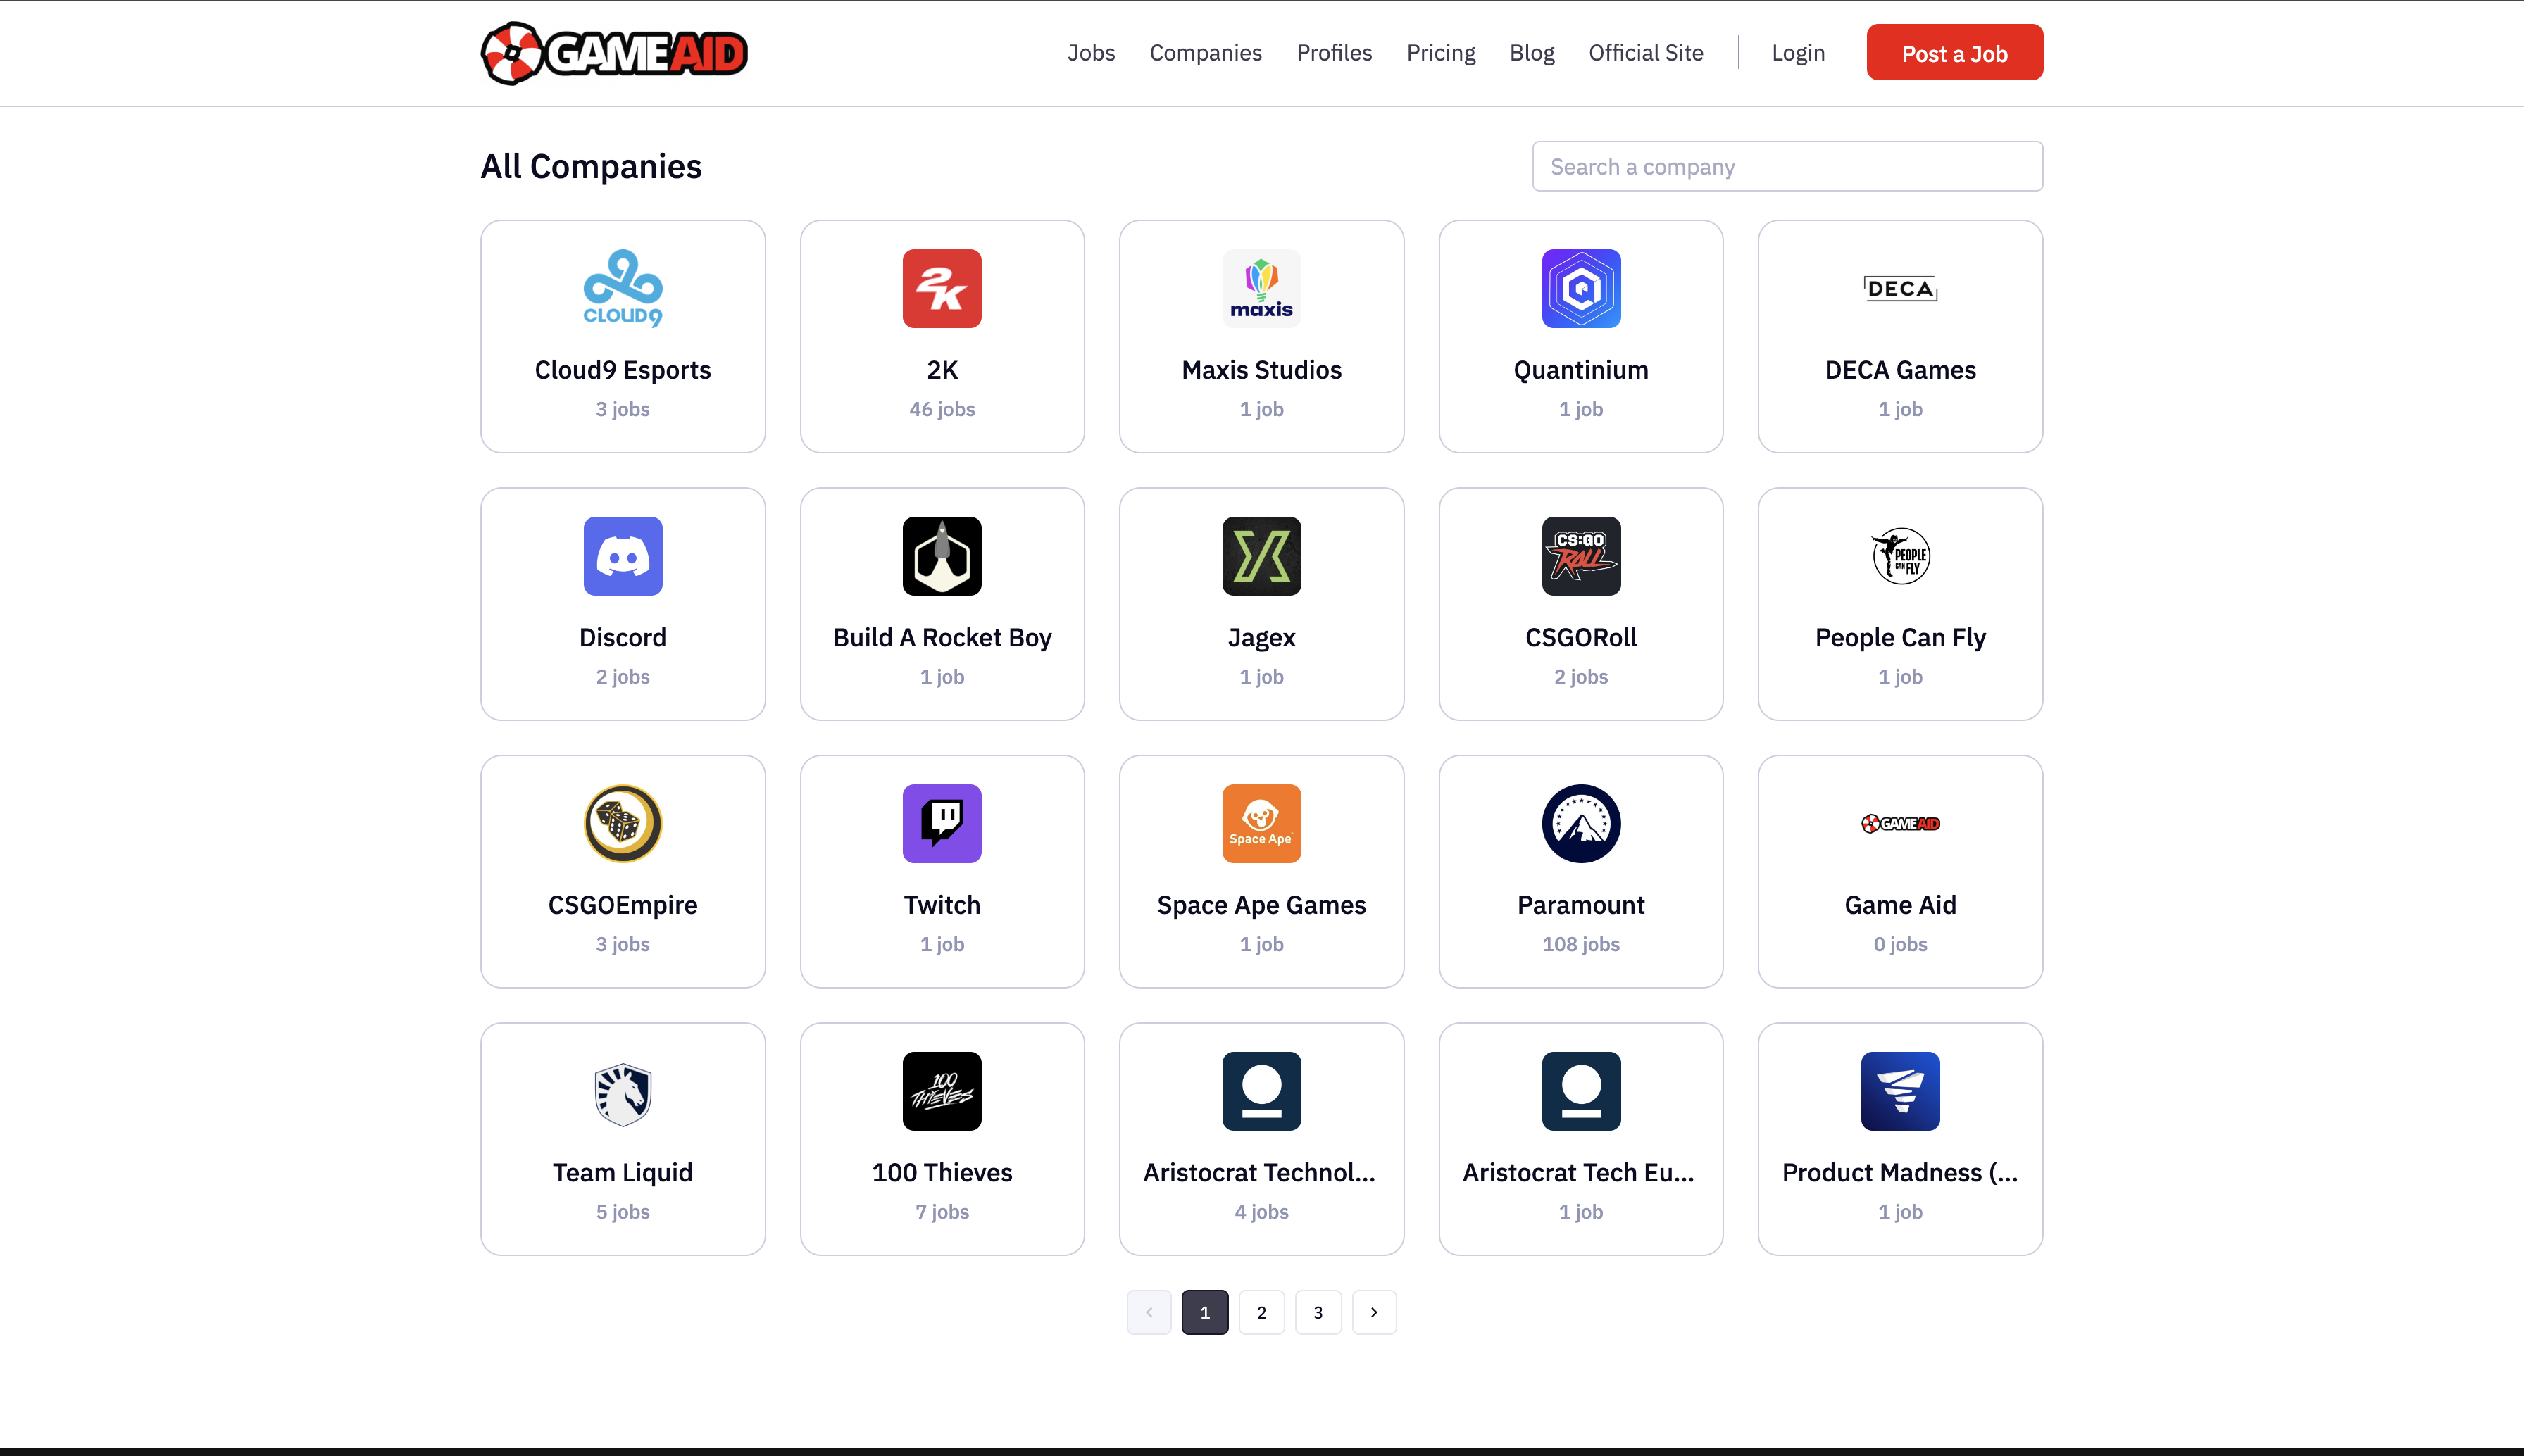Jump to pagination page 3

(x=1317, y=1312)
